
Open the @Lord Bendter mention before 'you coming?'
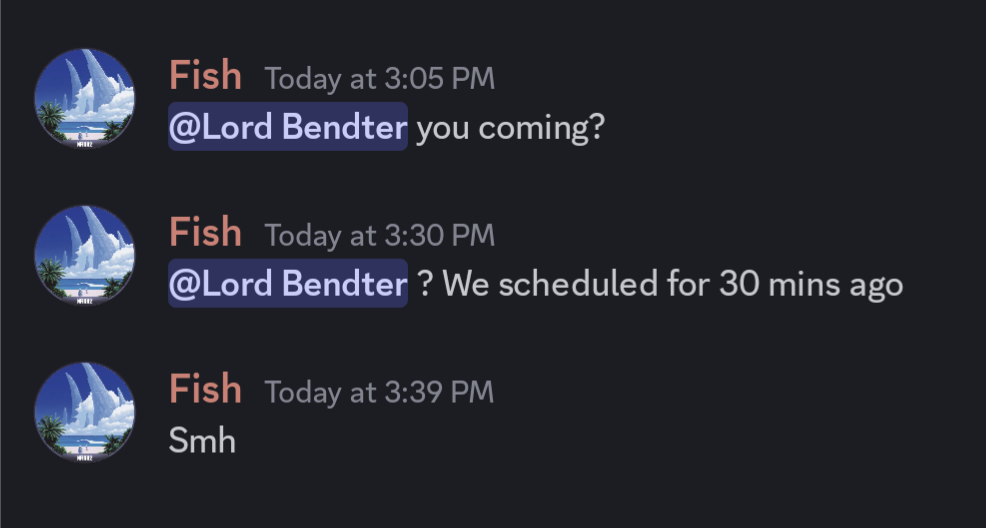pyautogui.click(x=288, y=126)
